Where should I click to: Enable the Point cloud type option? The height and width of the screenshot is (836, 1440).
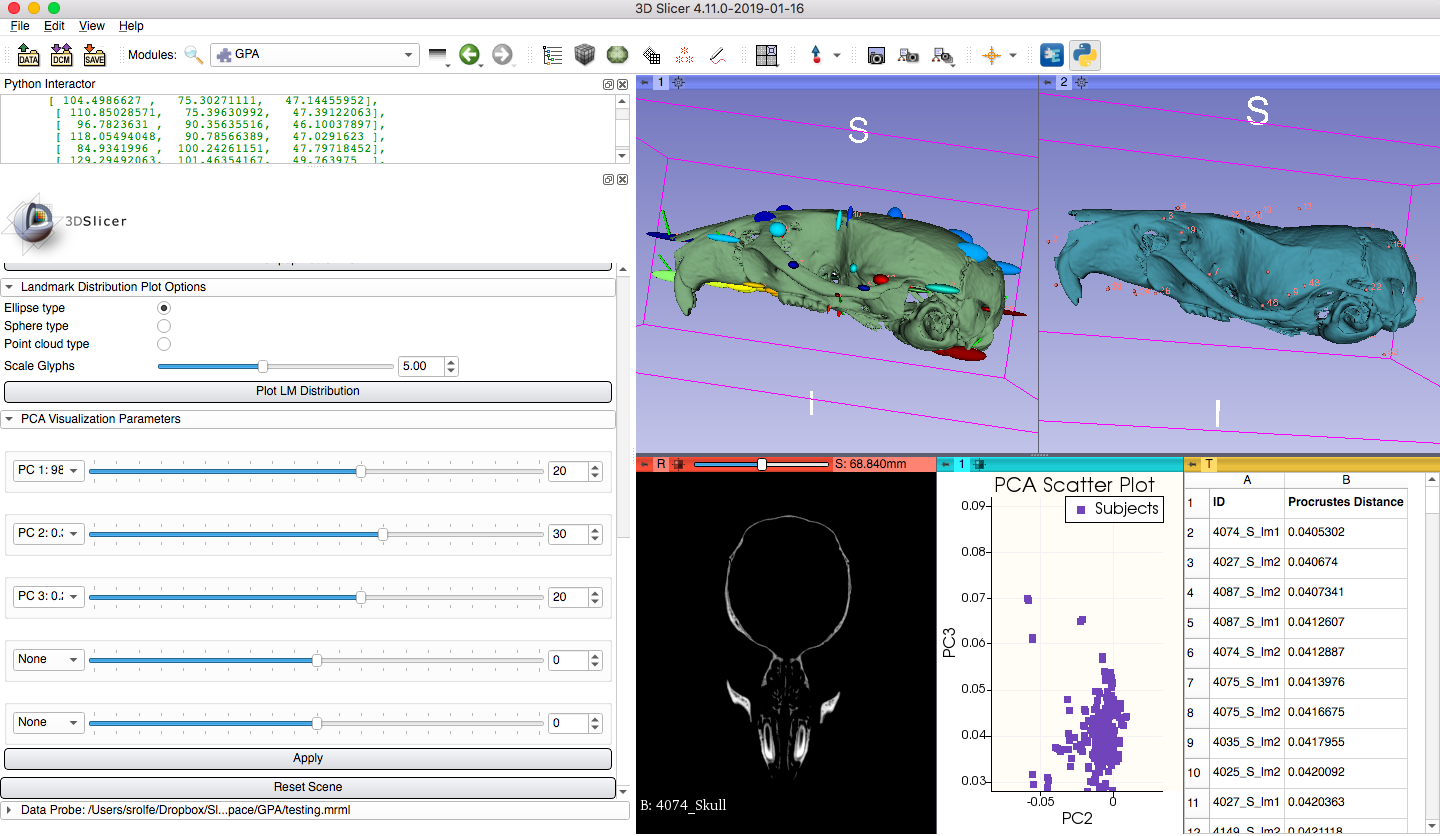point(163,344)
